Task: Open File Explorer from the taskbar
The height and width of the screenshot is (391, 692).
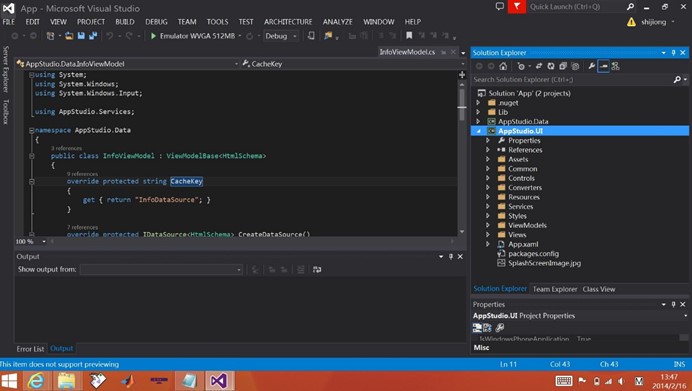Action: (x=67, y=380)
